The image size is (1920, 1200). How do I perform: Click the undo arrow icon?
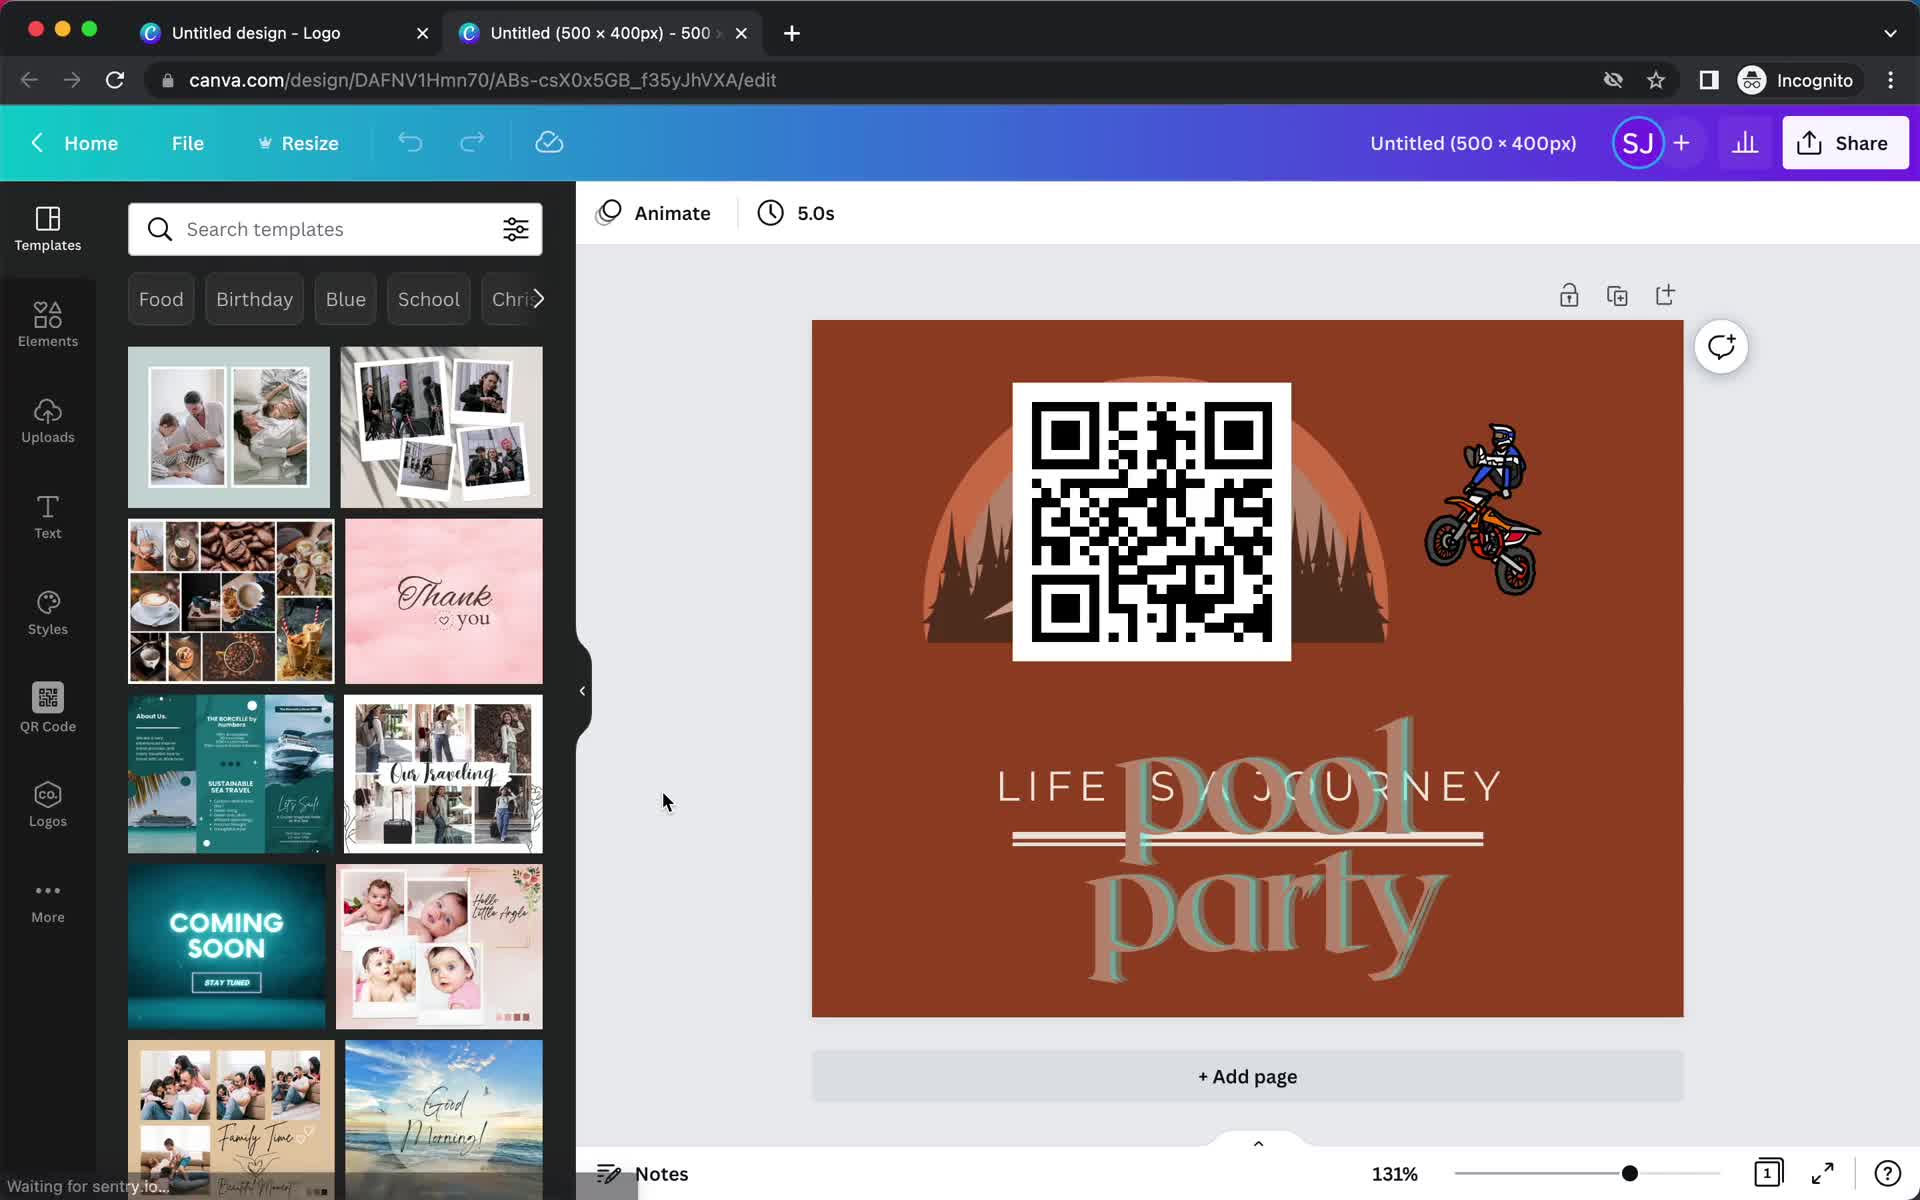coord(410,143)
